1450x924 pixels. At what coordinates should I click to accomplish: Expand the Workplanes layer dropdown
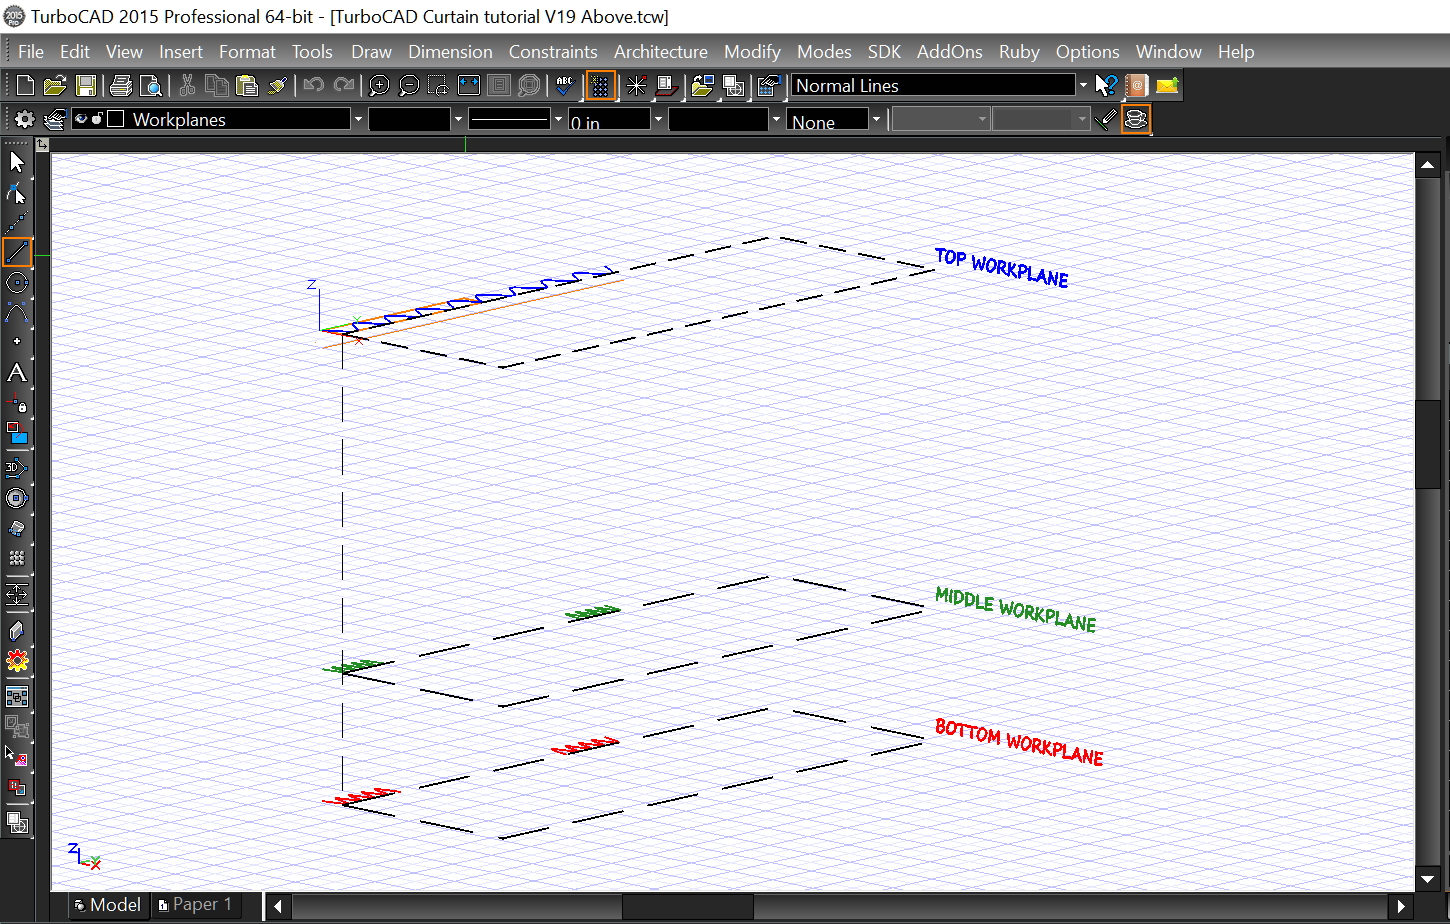click(358, 120)
